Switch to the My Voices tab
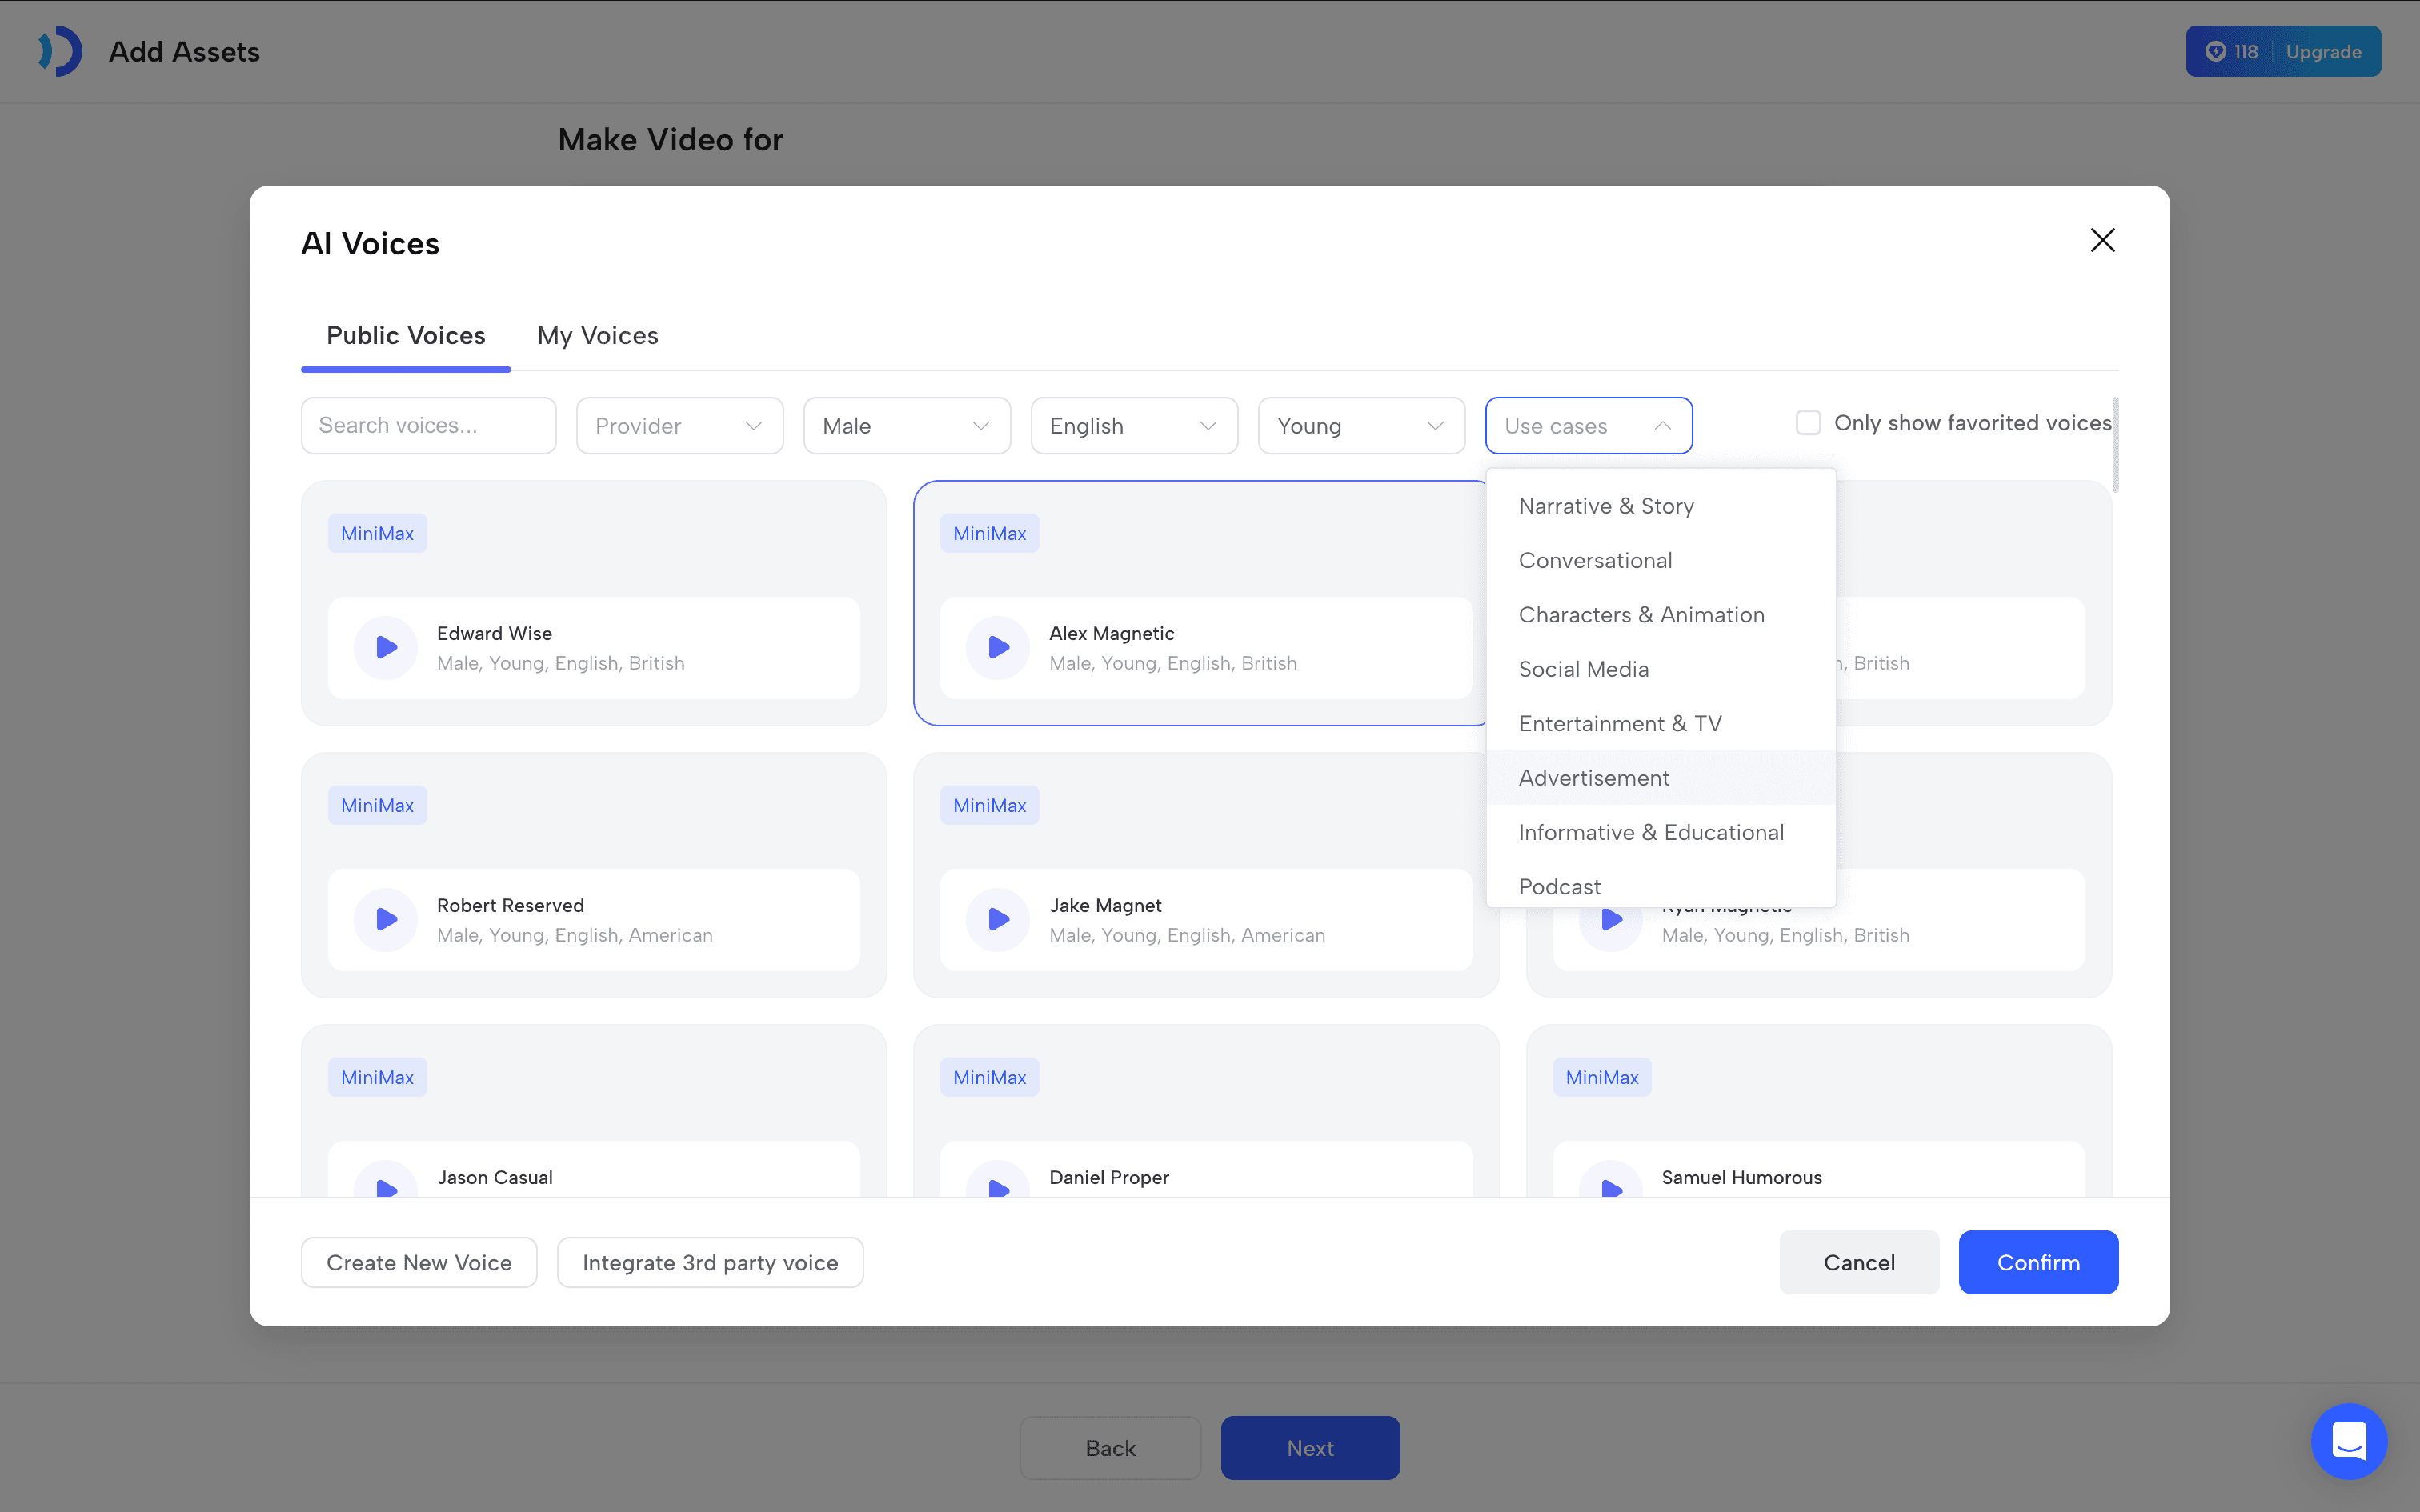The height and width of the screenshot is (1512, 2420). point(597,336)
